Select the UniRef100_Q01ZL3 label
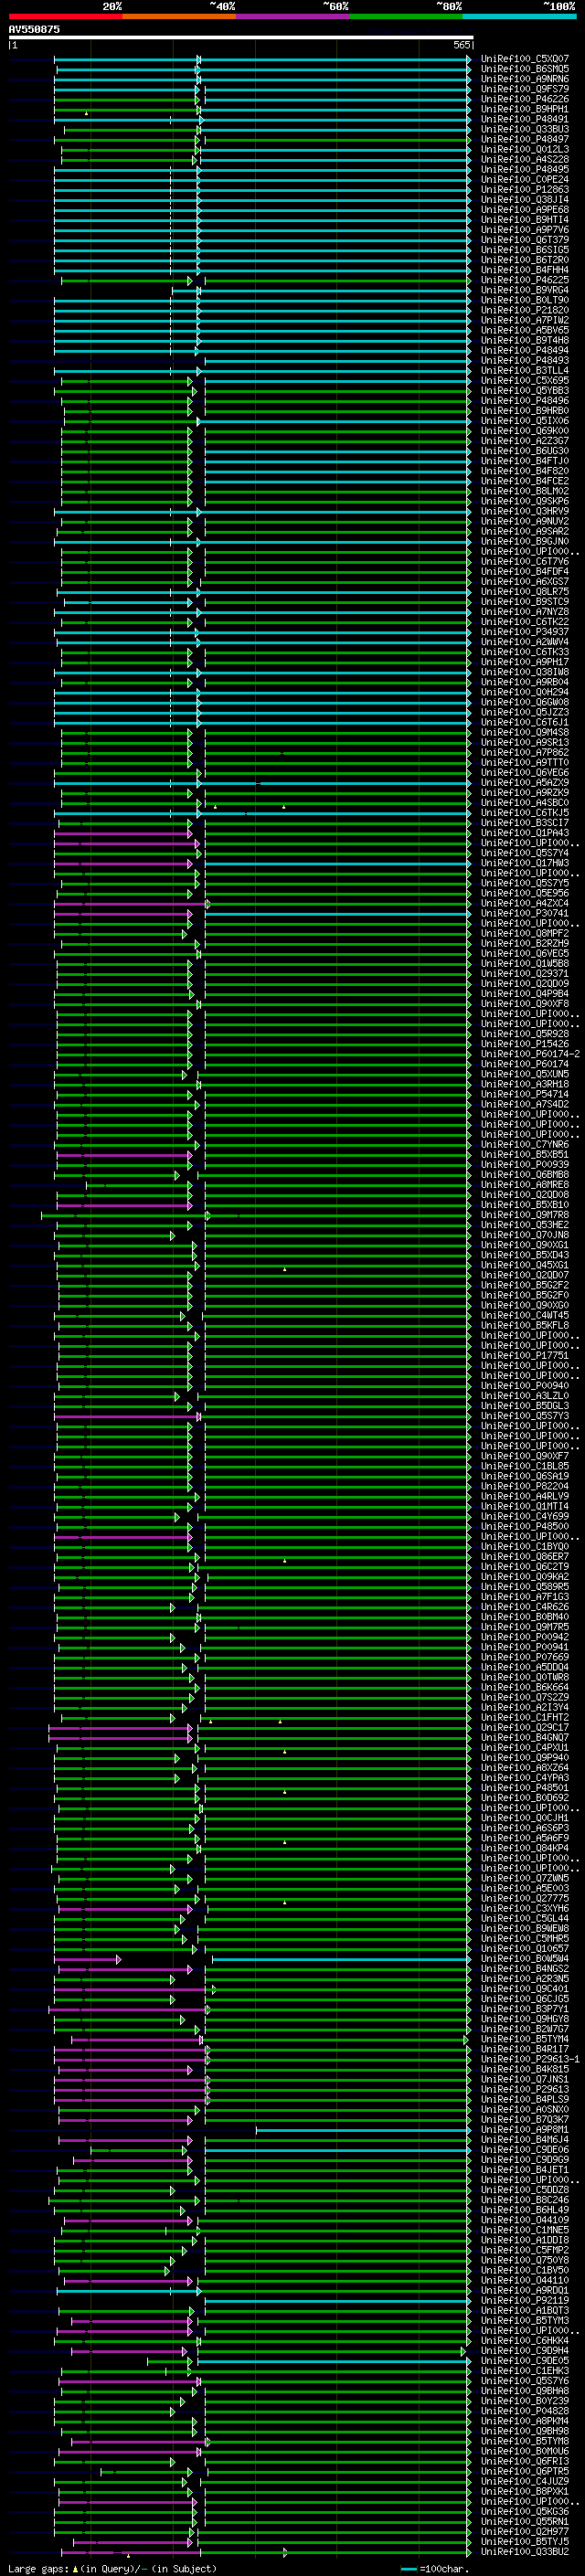Image resolution: width=585 pixels, height=2576 pixels. 525,149
